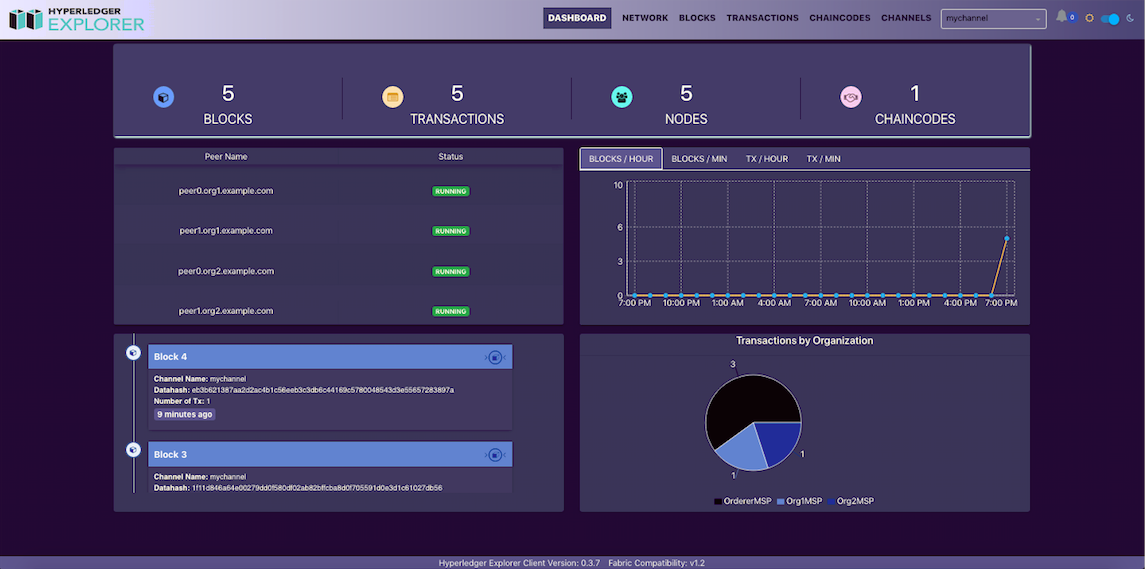Open the notifications bell icon
The width and height of the screenshot is (1145, 569).
tap(1061, 17)
